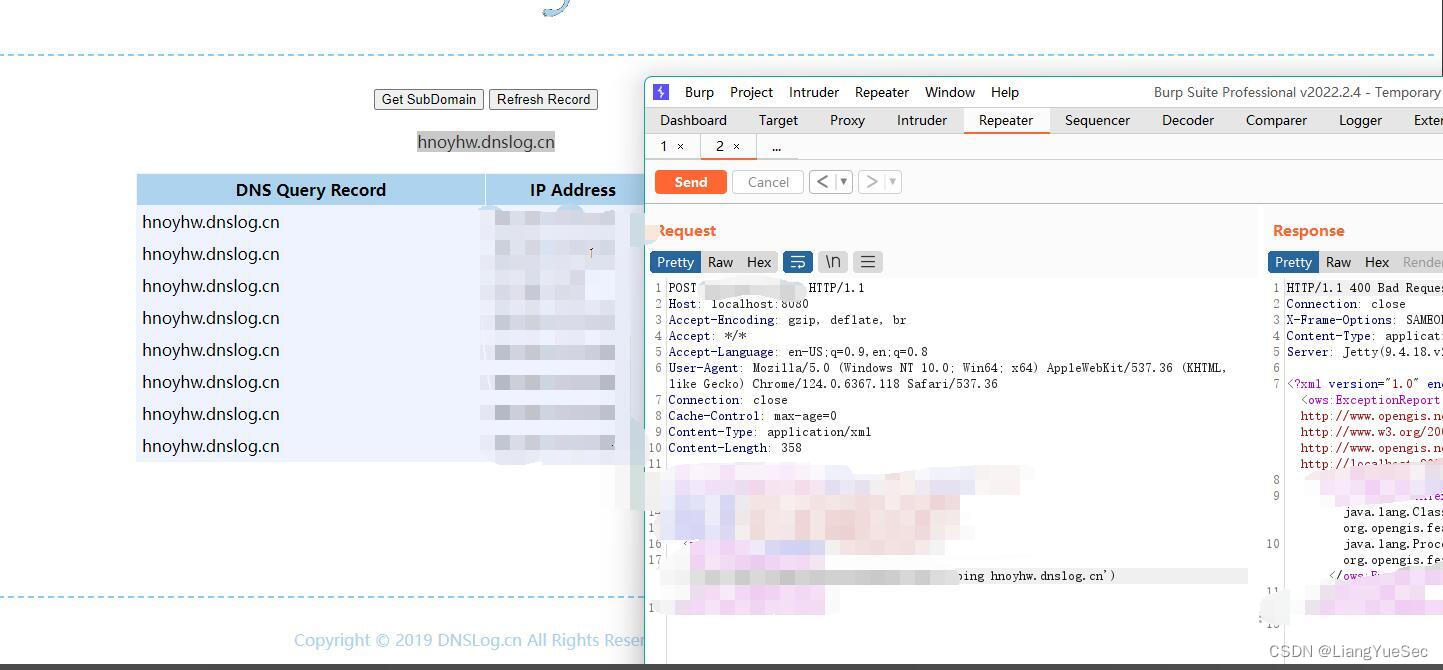Switch to the Decoder tab
The width and height of the screenshot is (1443, 670).
coord(1188,120)
